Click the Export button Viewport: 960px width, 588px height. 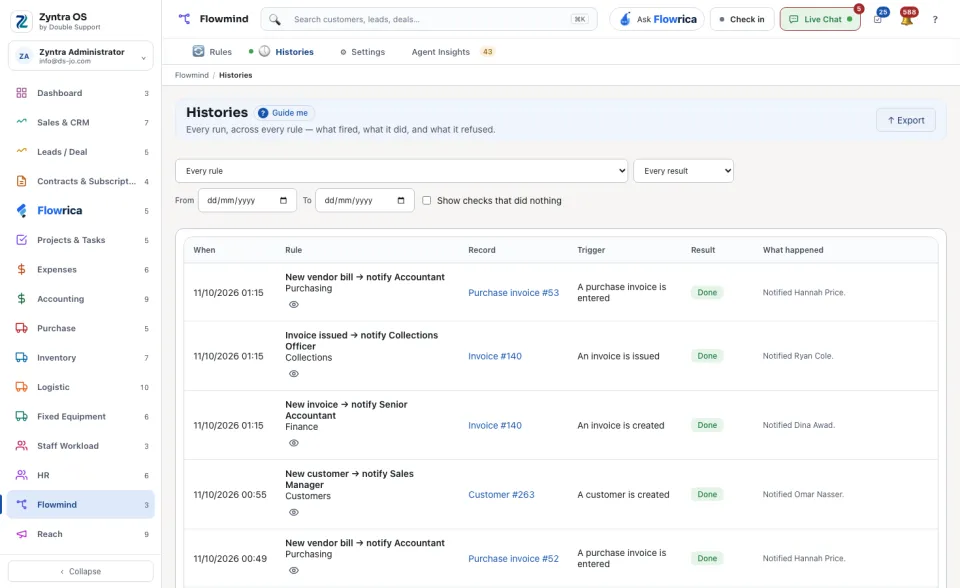click(906, 120)
